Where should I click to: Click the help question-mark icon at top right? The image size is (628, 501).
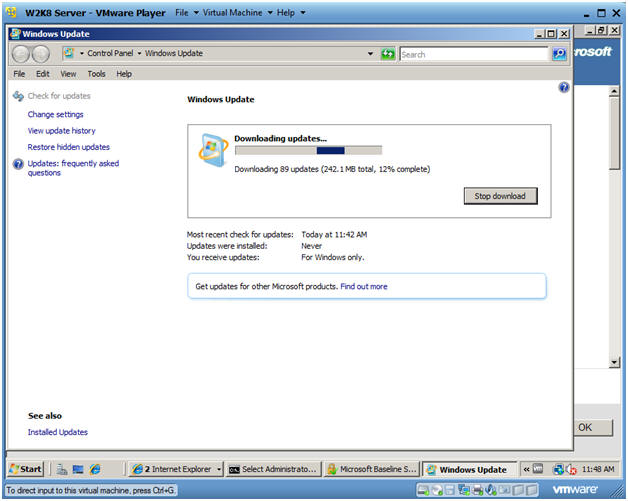coord(564,87)
